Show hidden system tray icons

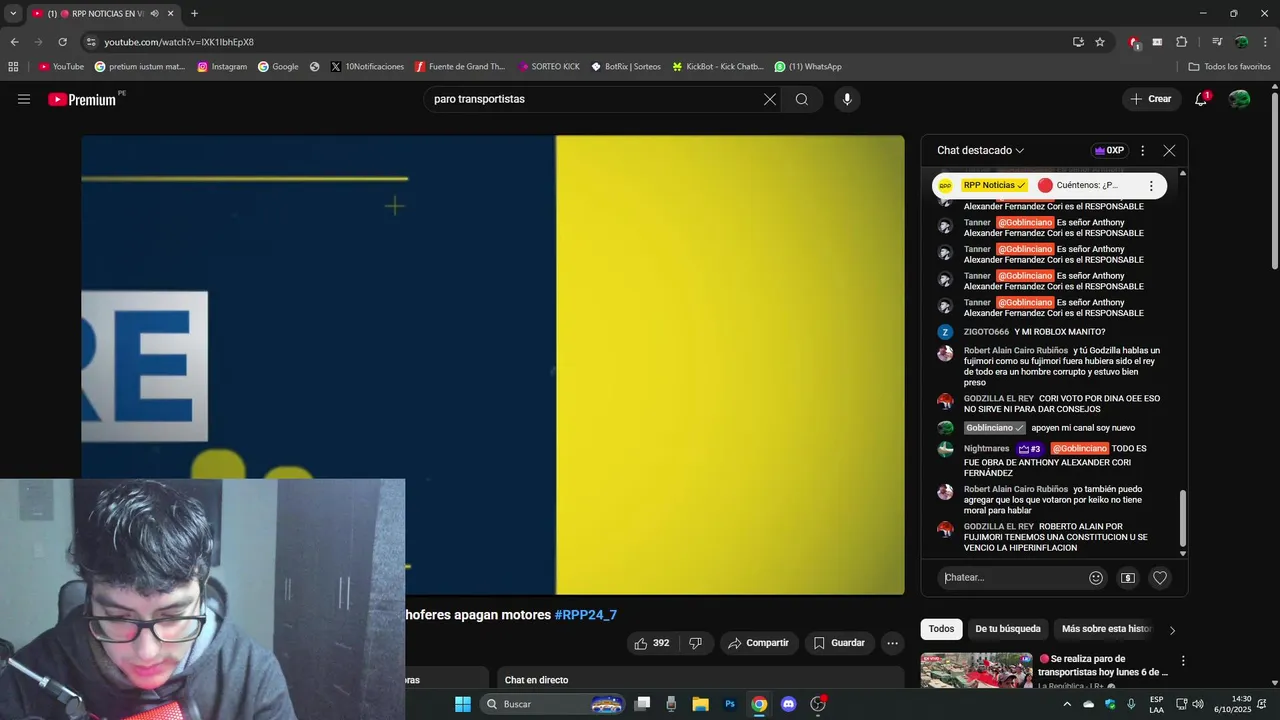(x=1067, y=704)
